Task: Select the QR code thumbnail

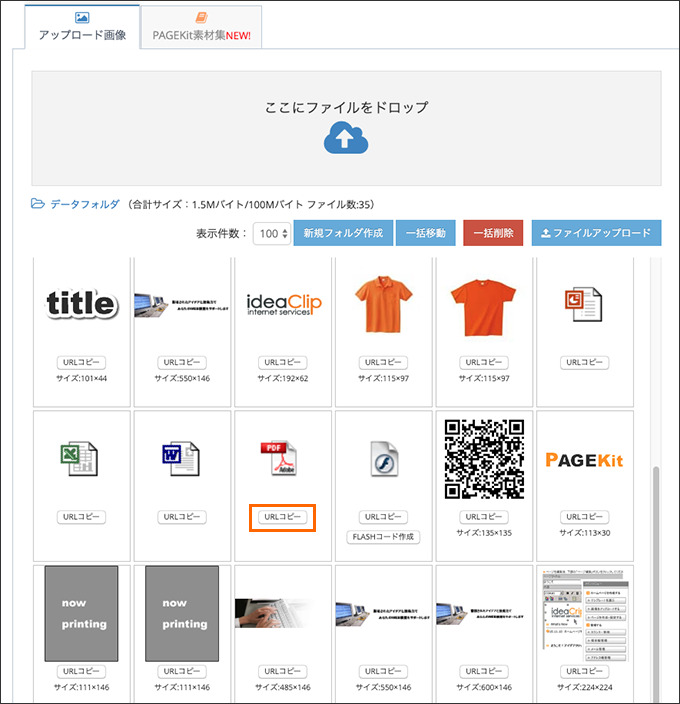Action: [x=484, y=459]
